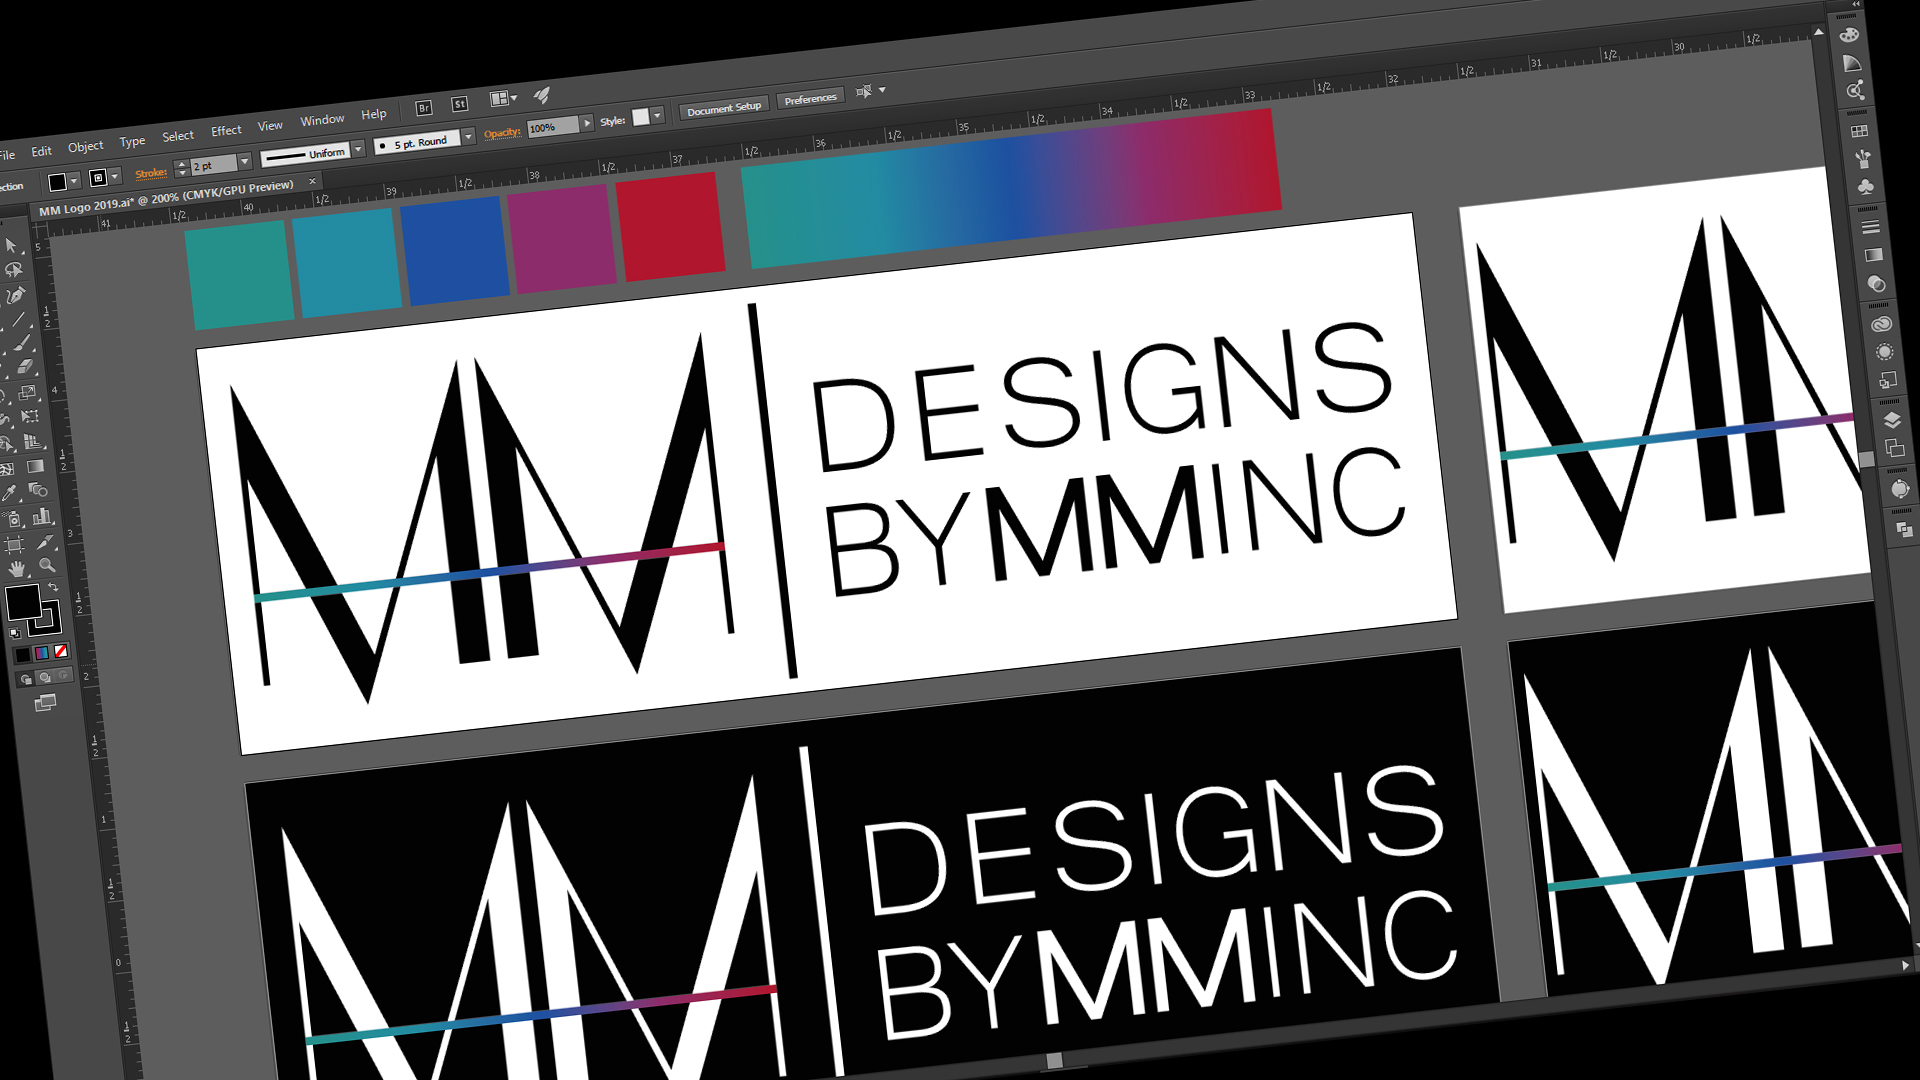Activate the Zoom tool
Viewport: 1920px width, 1080px height.
tap(45, 566)
